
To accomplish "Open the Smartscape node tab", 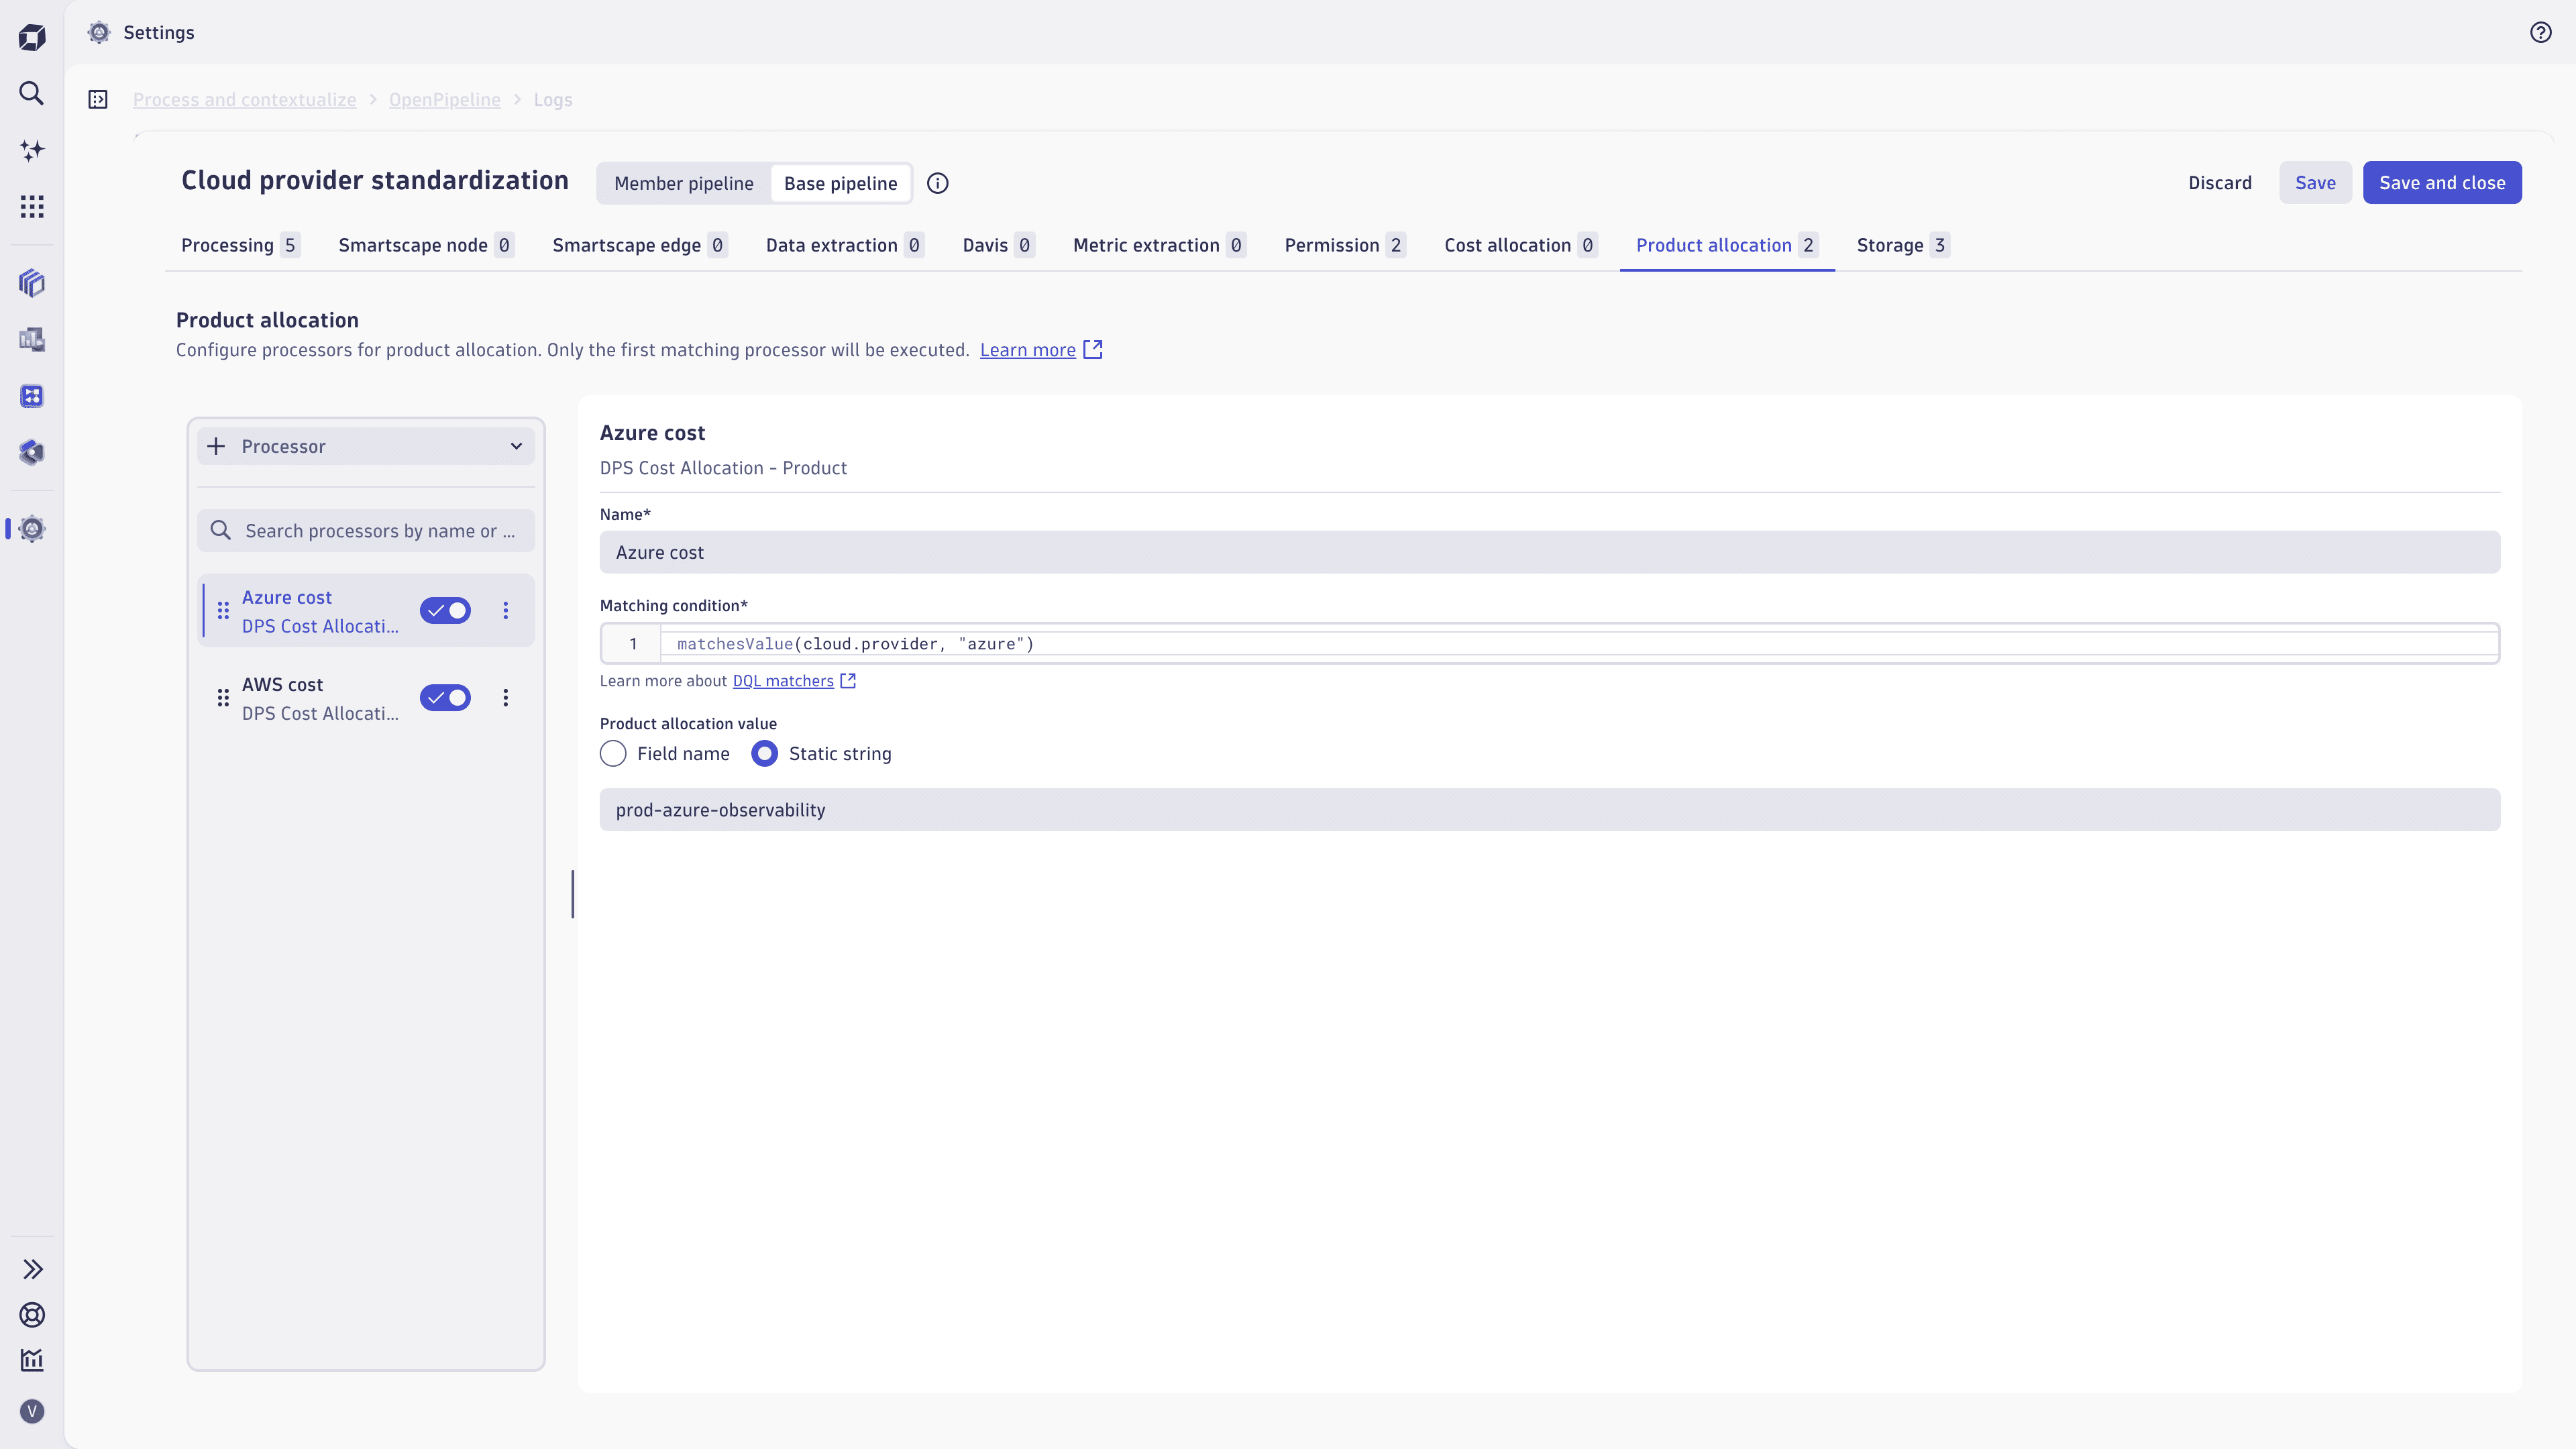I will [426, 245].
